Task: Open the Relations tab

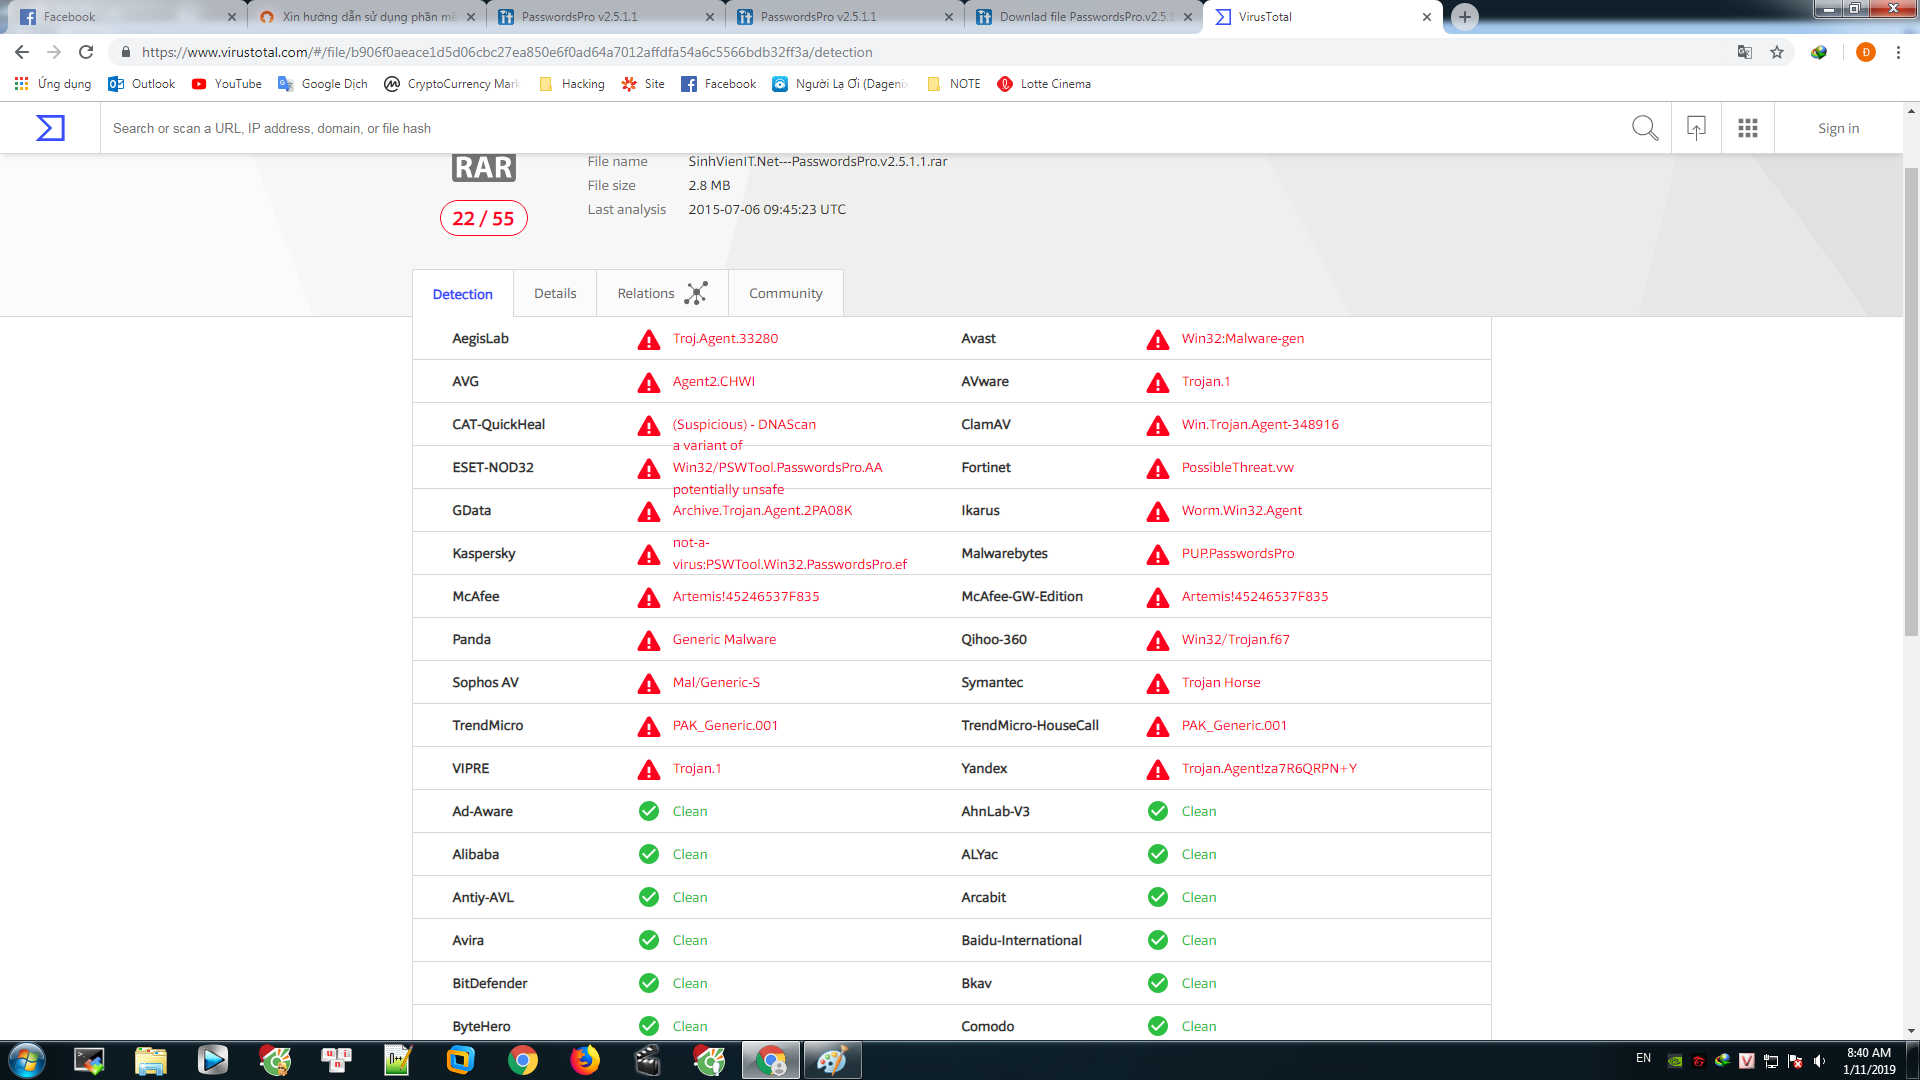Action: click(662, 293)
